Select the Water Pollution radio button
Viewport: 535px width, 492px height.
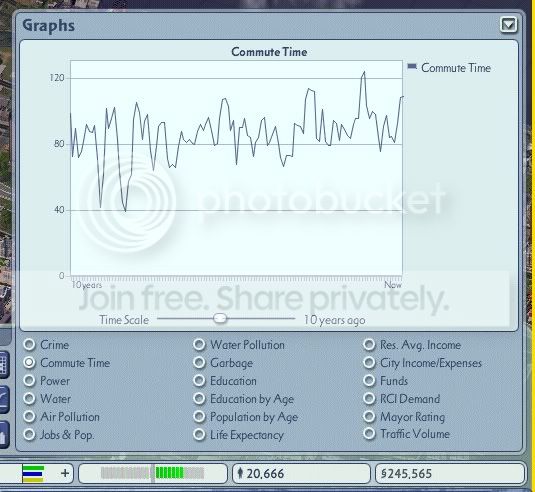point(199,345)
